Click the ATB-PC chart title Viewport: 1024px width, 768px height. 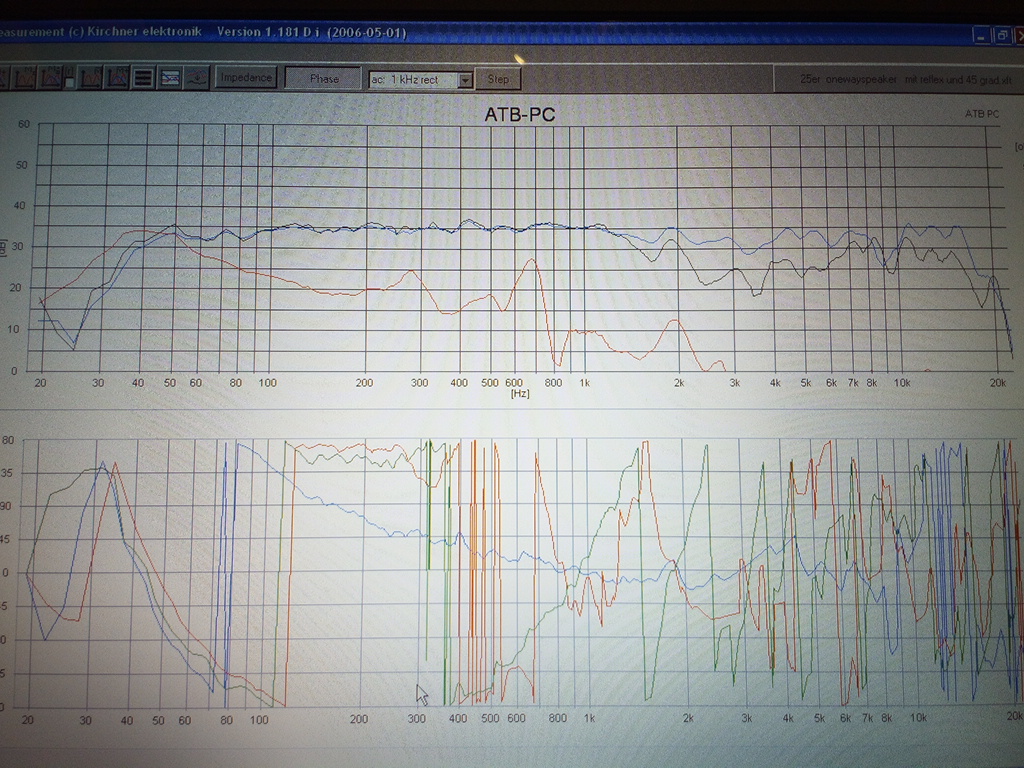[x=520, y=114]
